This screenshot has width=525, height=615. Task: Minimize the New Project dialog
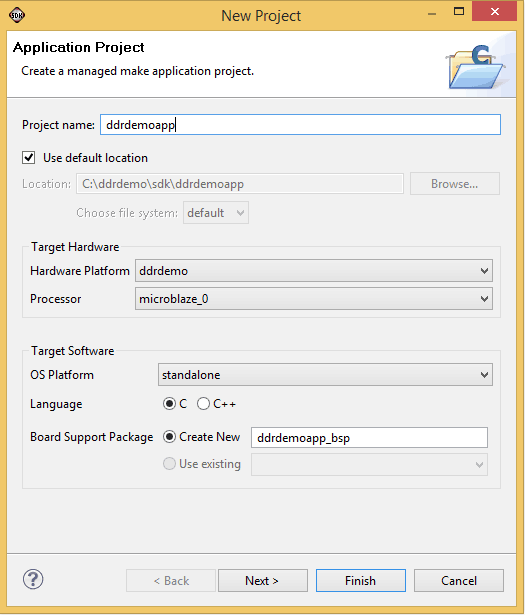click(x=432, y=14)
